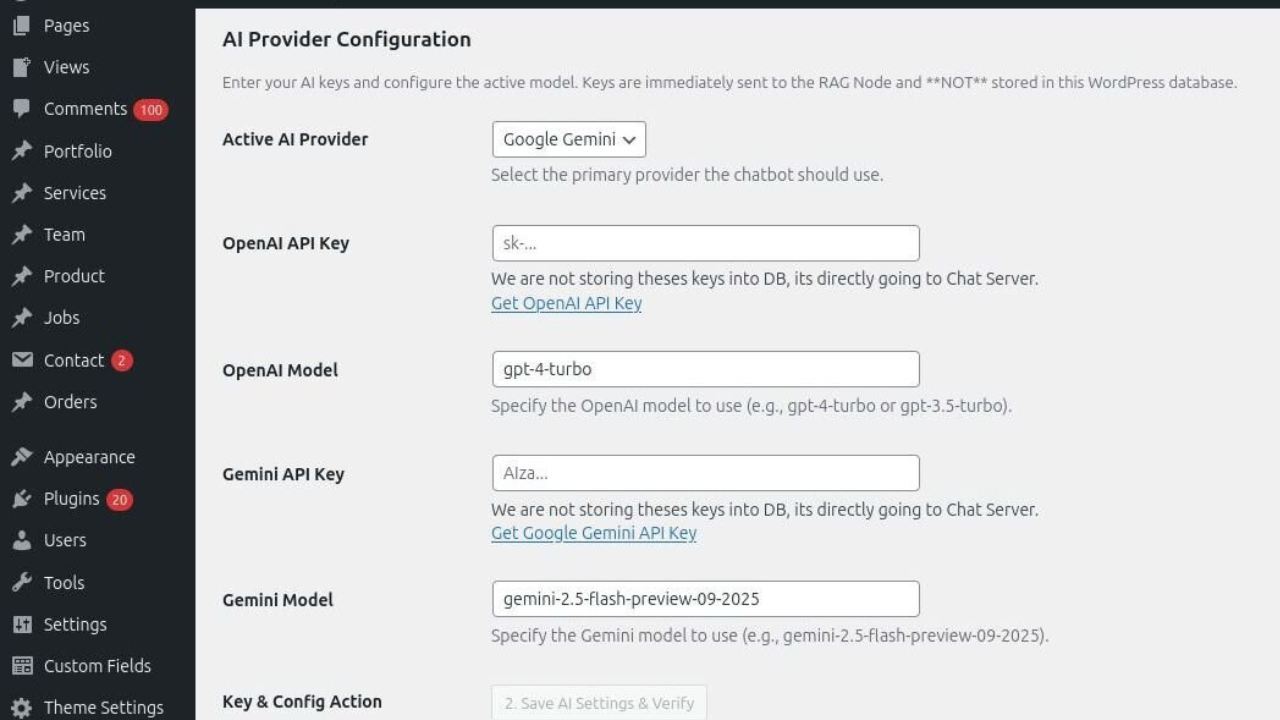Image resolution: width=1280 pixels, height=720 pixels.
Task: Focus the OpenAI API Key field
Action: coord(705,244)
